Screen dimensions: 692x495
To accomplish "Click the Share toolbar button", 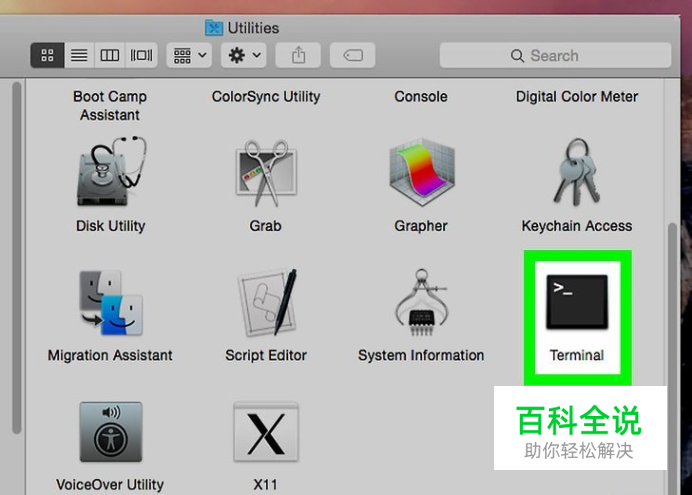I will pyautogui.click(x=298, y=55).
